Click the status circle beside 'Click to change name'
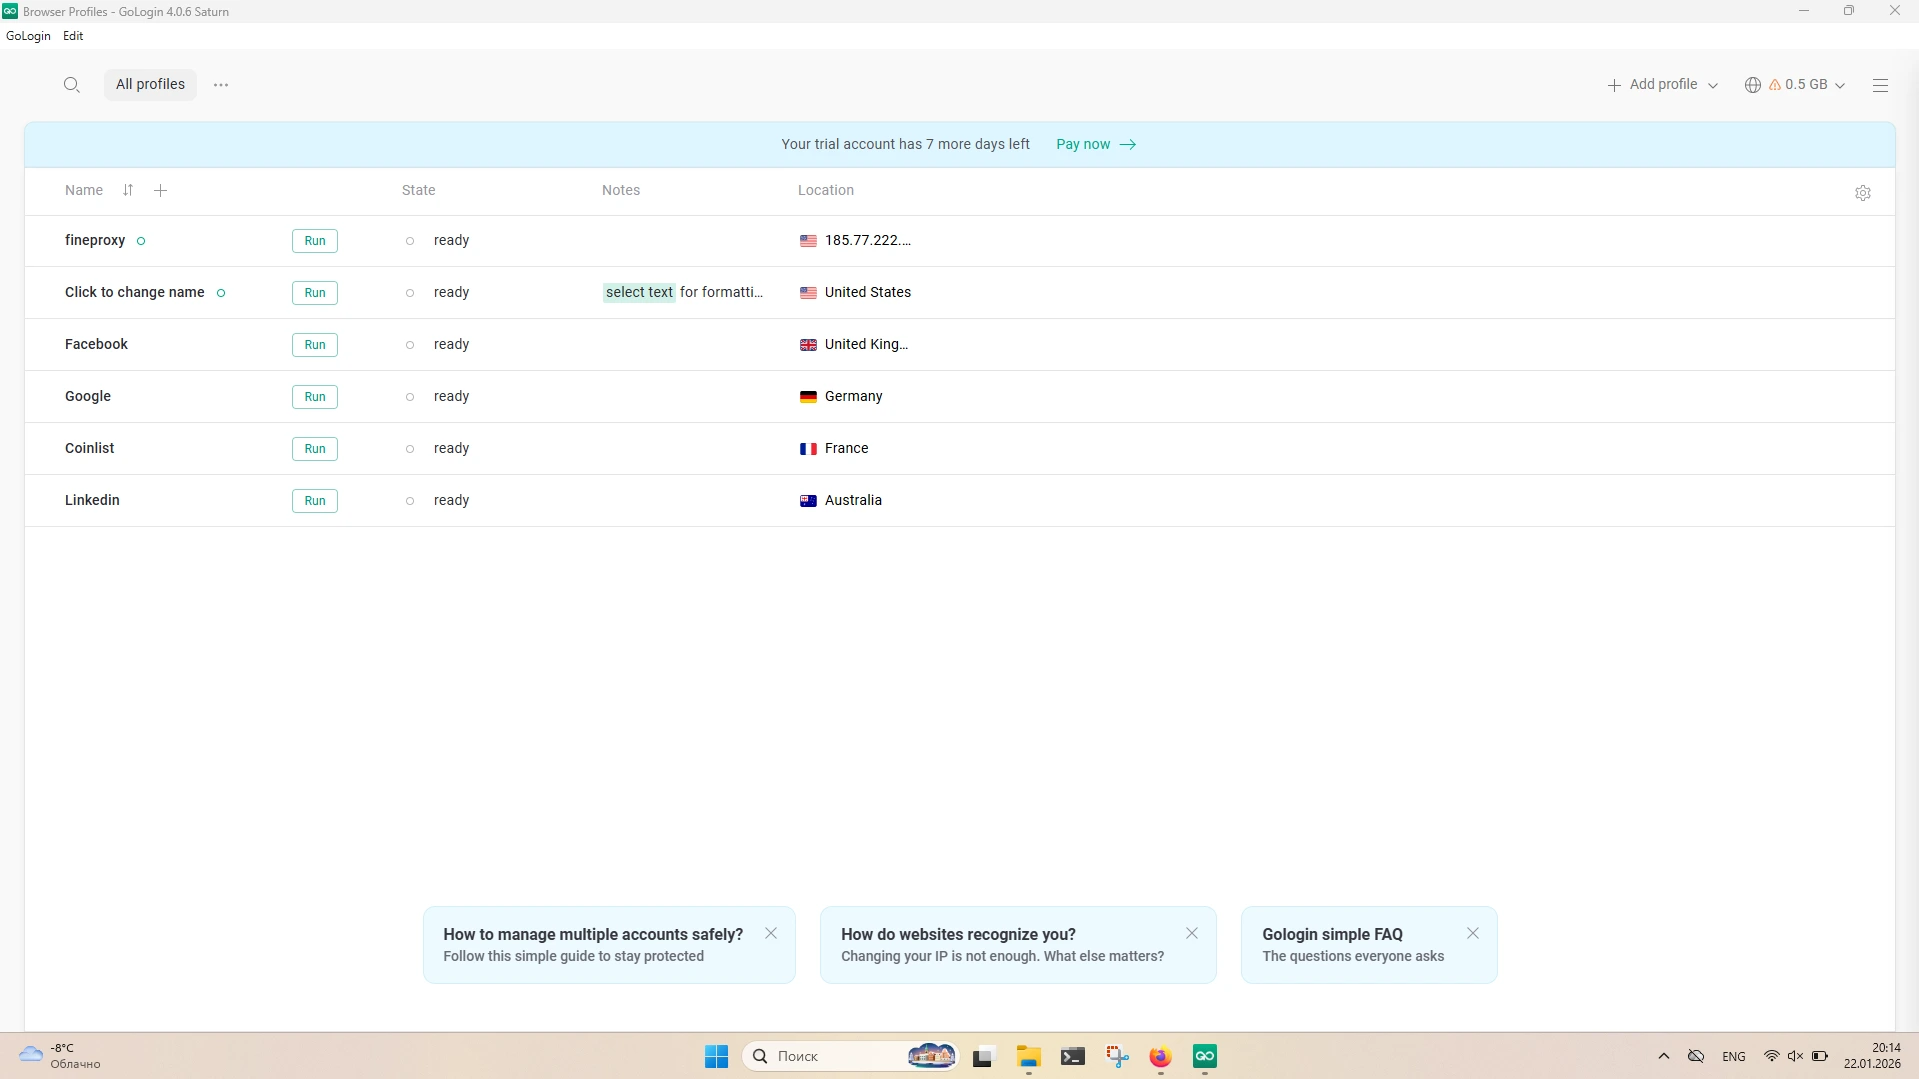 tap(221, 293)
